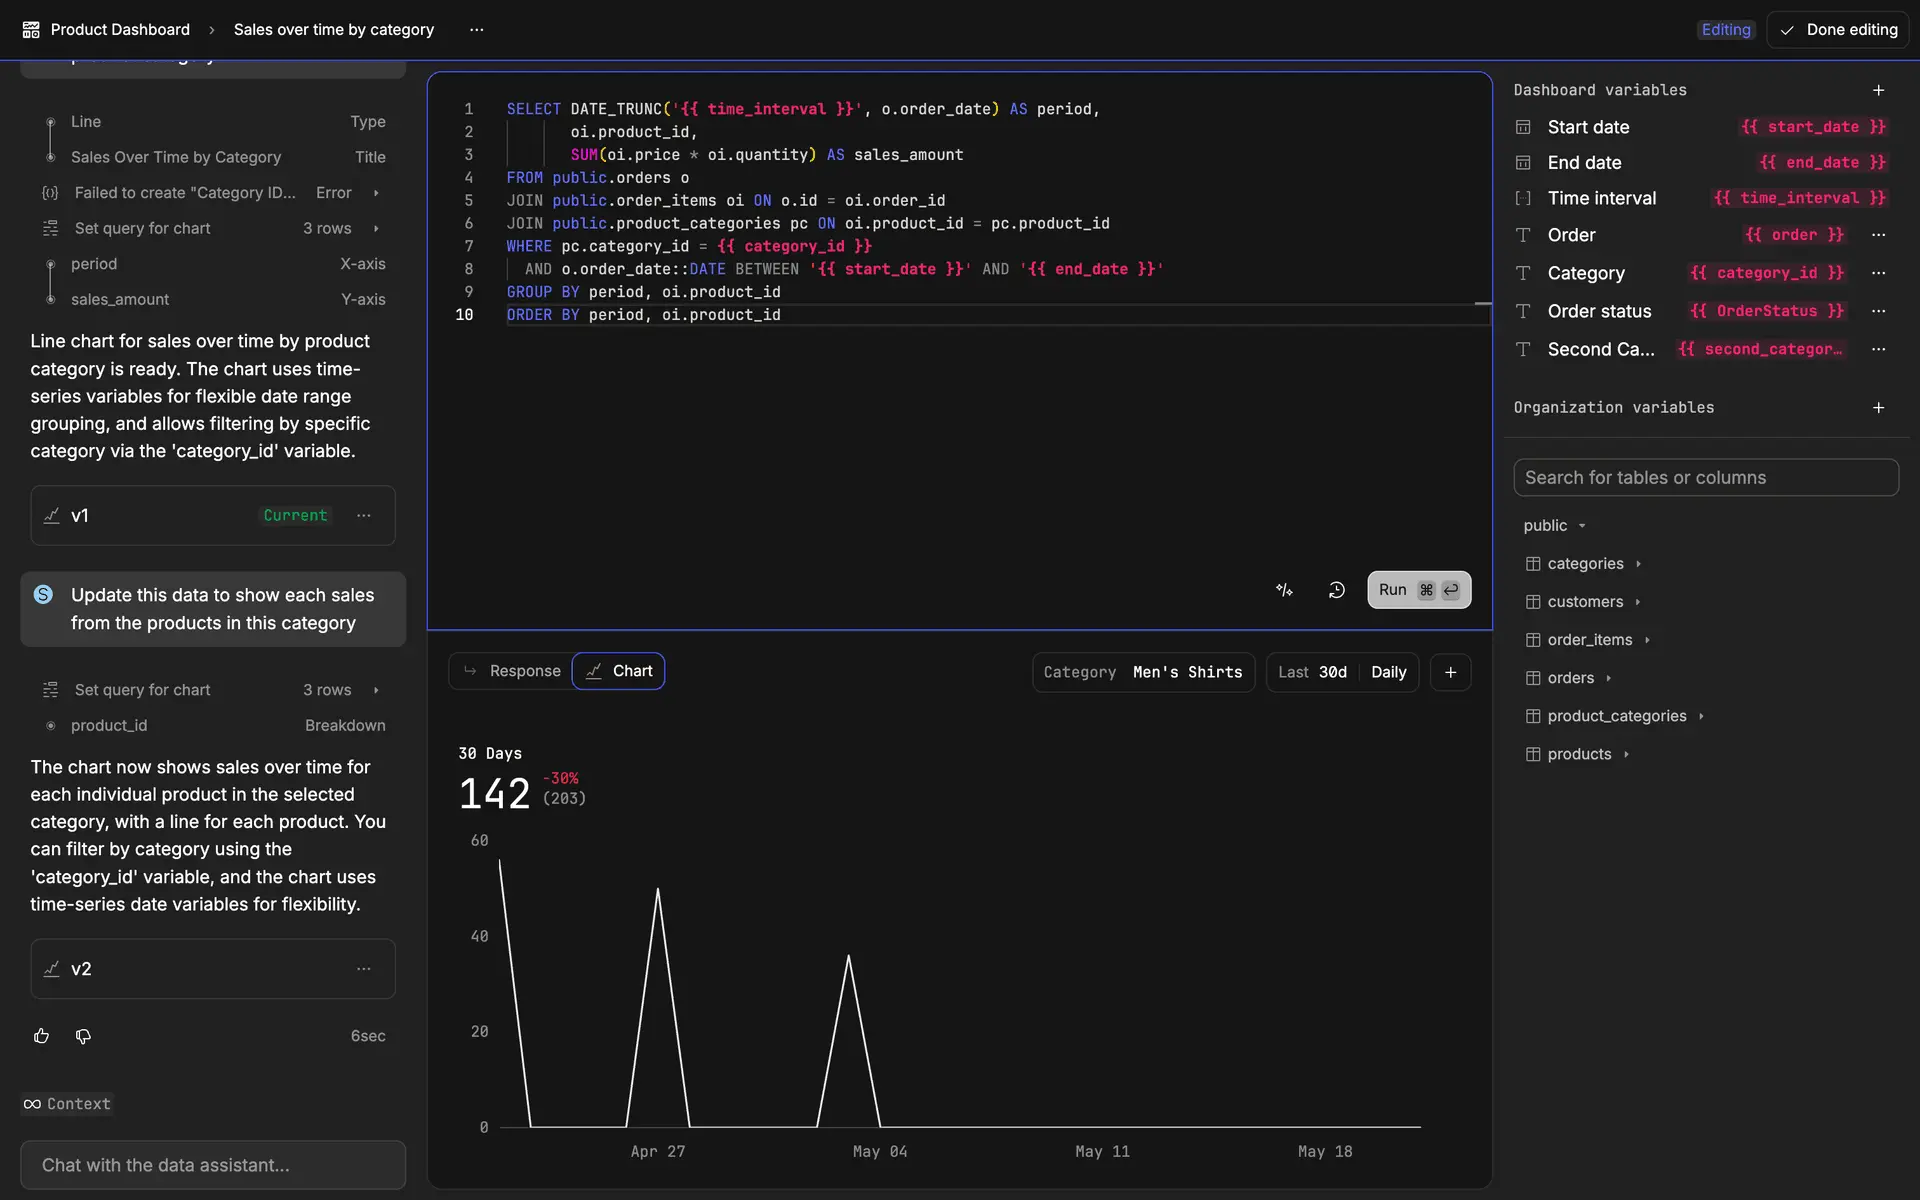1920x1200 pixels.
Task: Click the format SQL icon beside history
Action: tap(1284, 590)
